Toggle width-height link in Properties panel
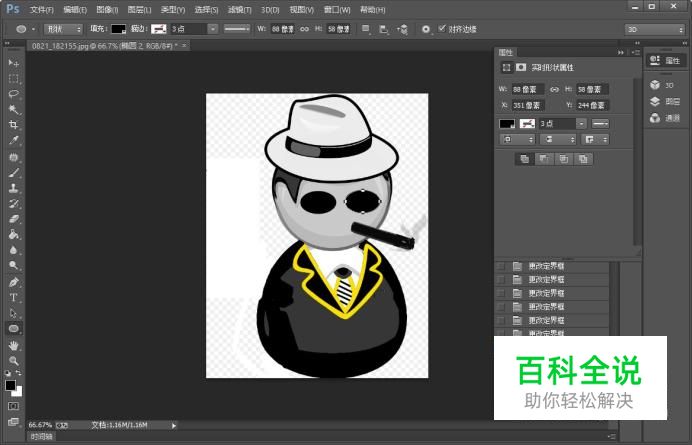The width and height of the screenshot is (692, 445). click(x=554, y=89)
